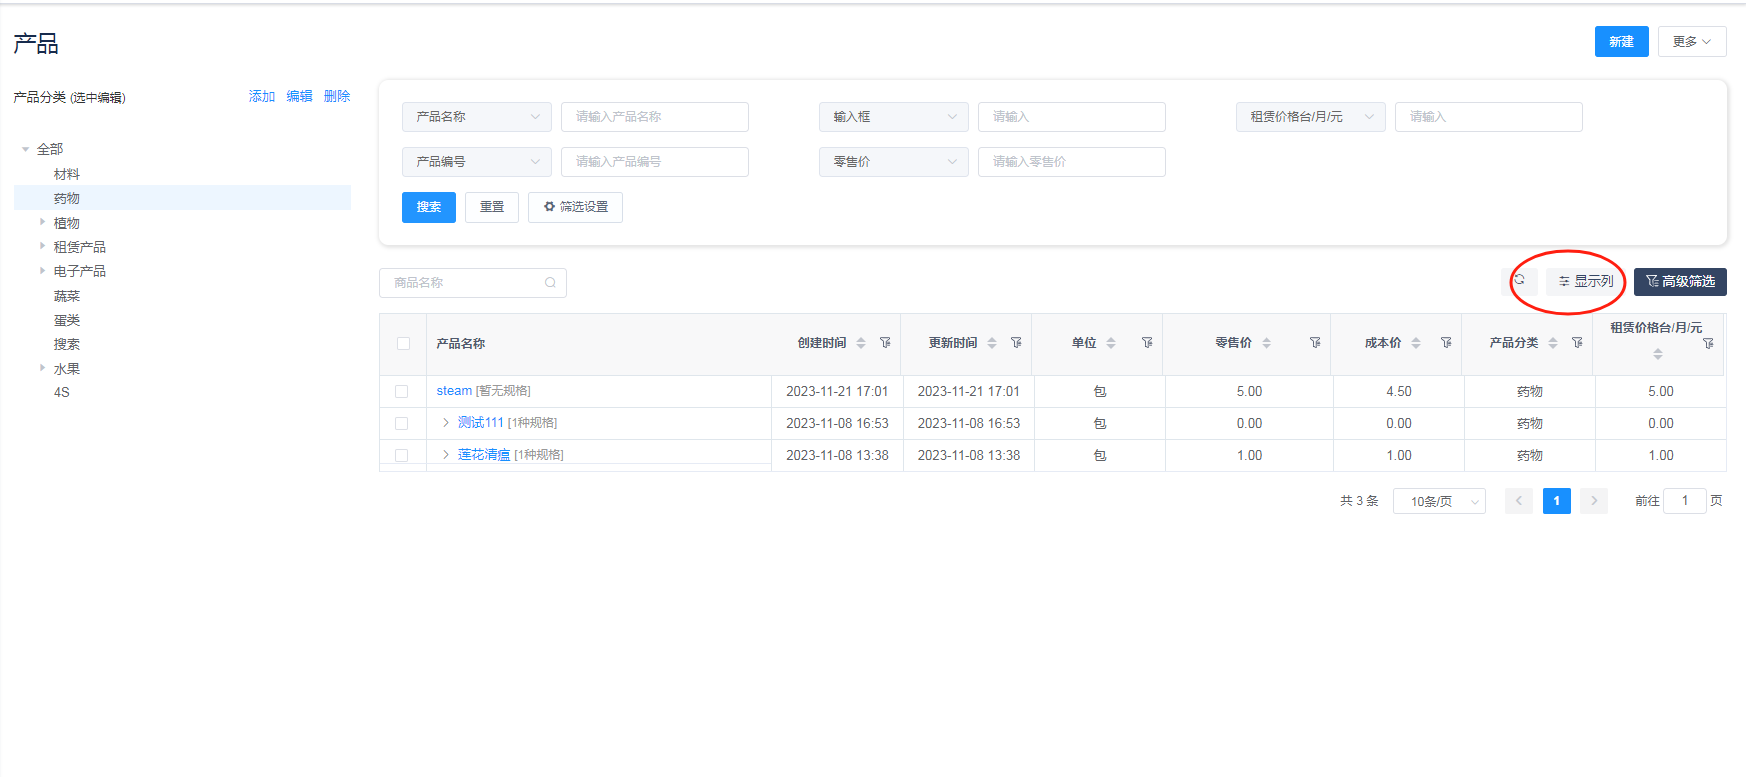Click filter icon on 单位 column
The height and width of the screenshot is (777, 1746).
[1147, 343]
